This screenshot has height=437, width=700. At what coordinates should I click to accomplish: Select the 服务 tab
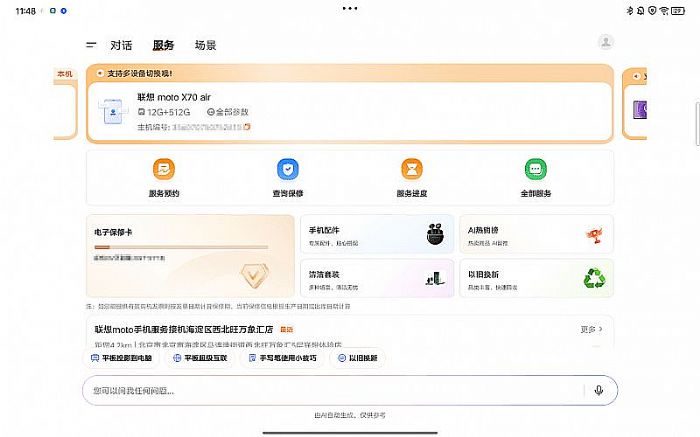tap(163, 45)
